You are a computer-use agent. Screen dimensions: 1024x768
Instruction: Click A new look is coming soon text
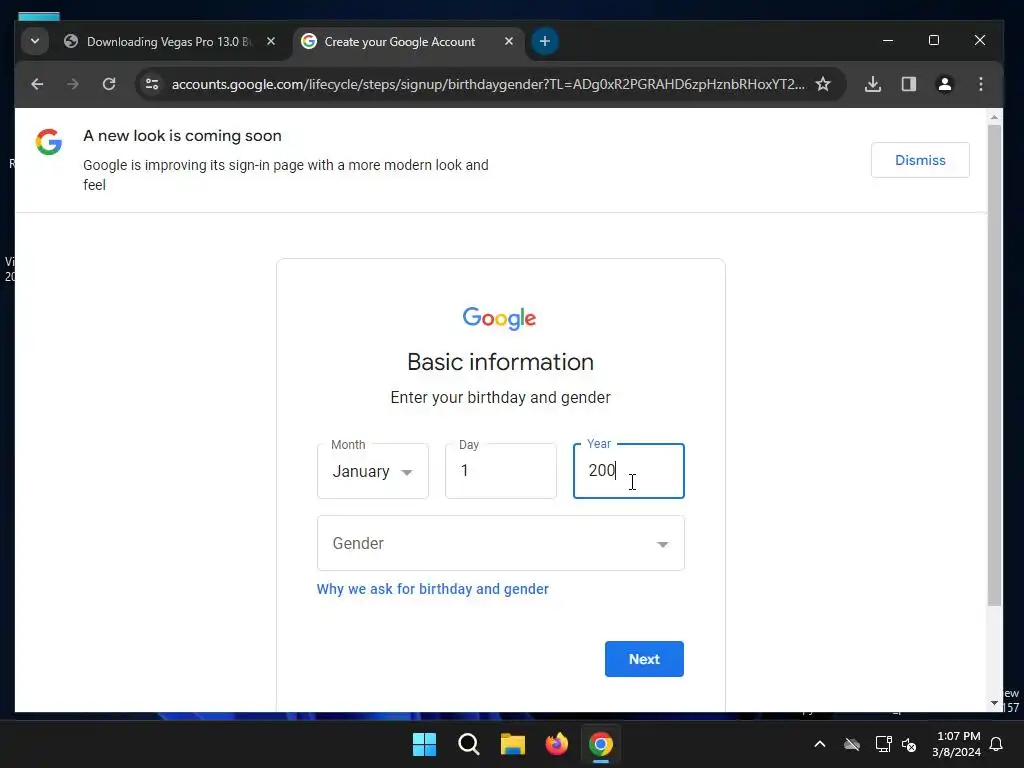182,136
